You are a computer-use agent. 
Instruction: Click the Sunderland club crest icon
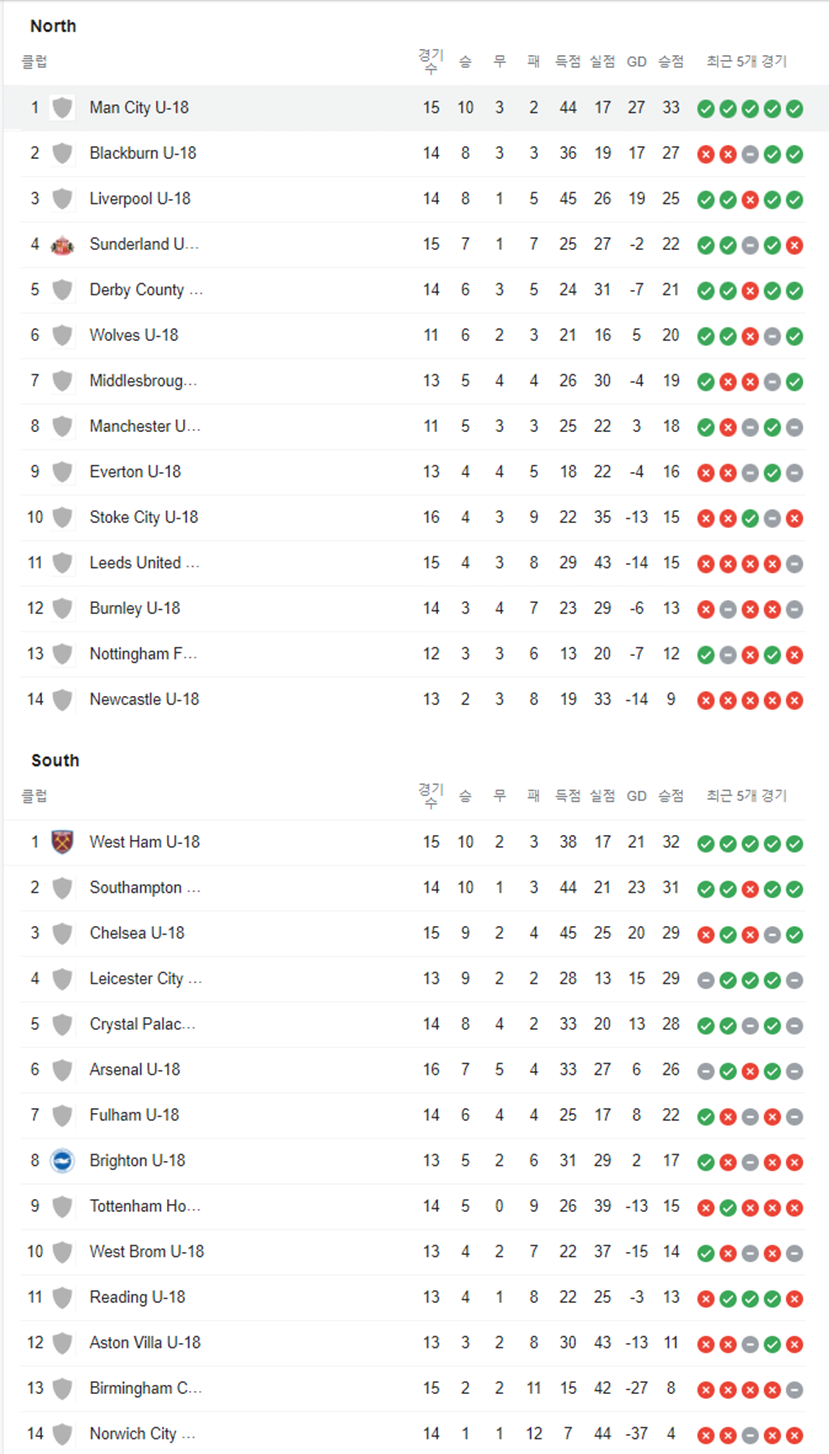click(62, 244)
